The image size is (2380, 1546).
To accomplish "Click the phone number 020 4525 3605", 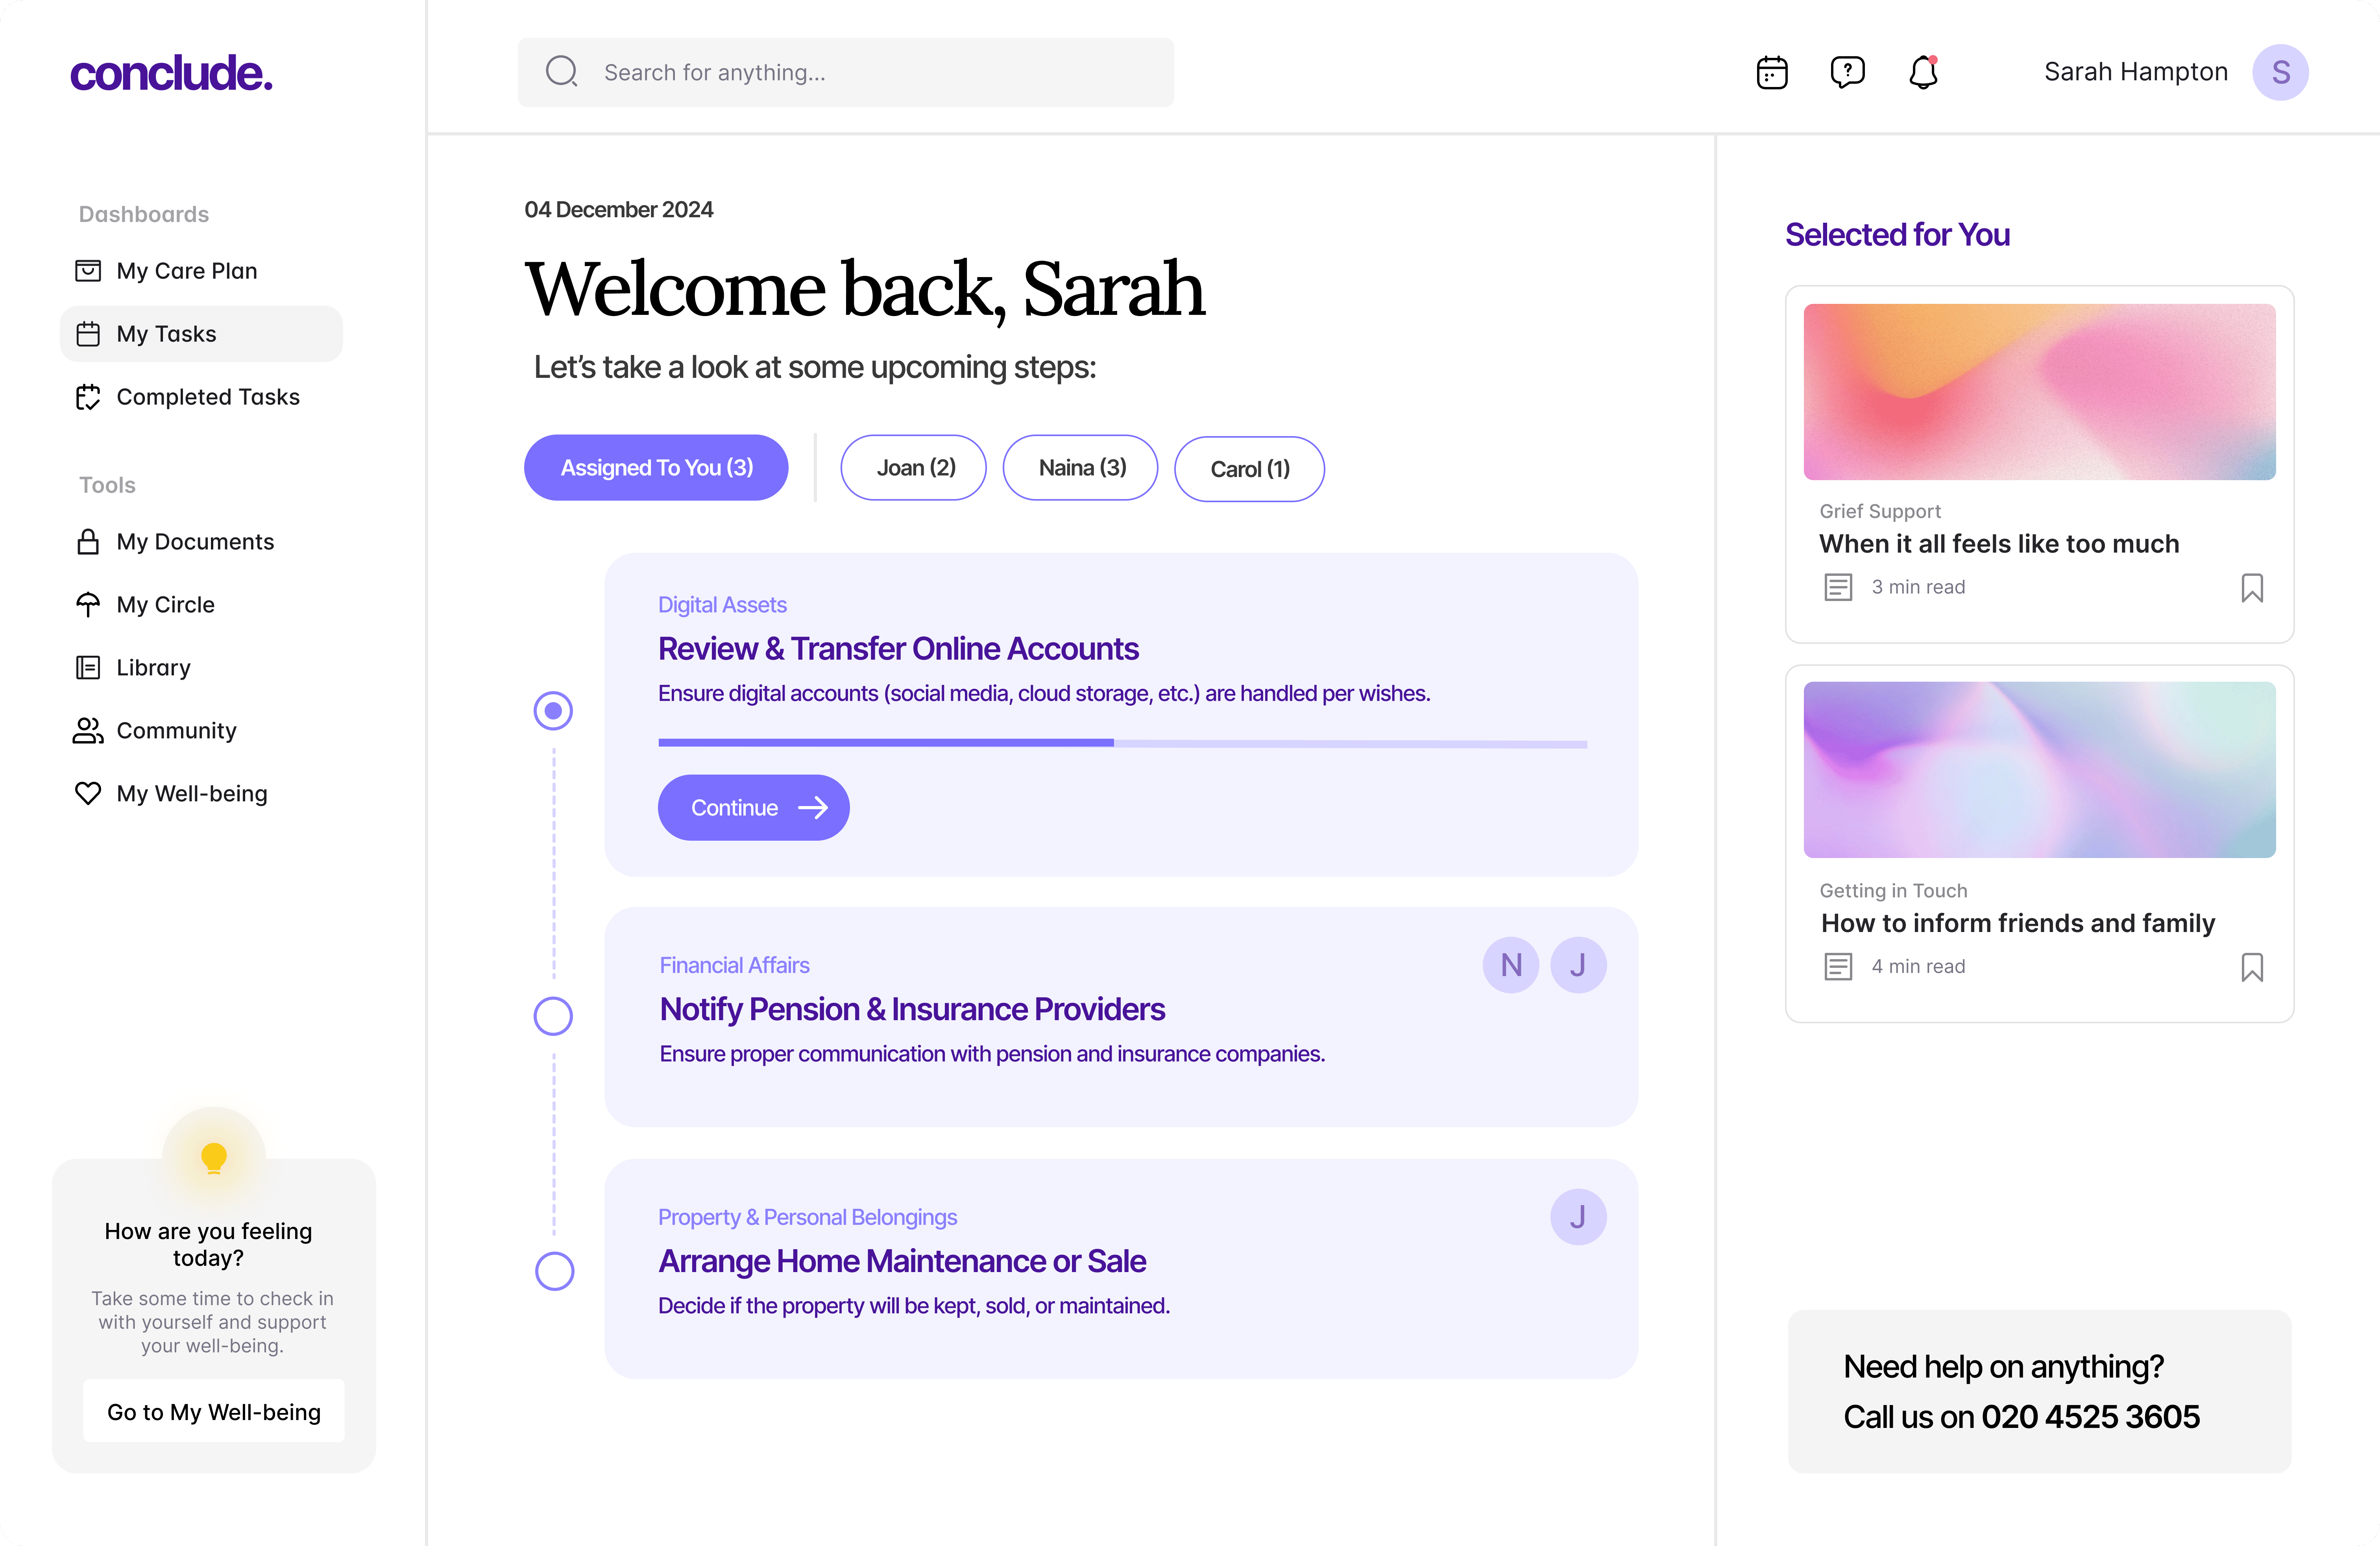I will pyautogui.click(x=2091, y=1417).
